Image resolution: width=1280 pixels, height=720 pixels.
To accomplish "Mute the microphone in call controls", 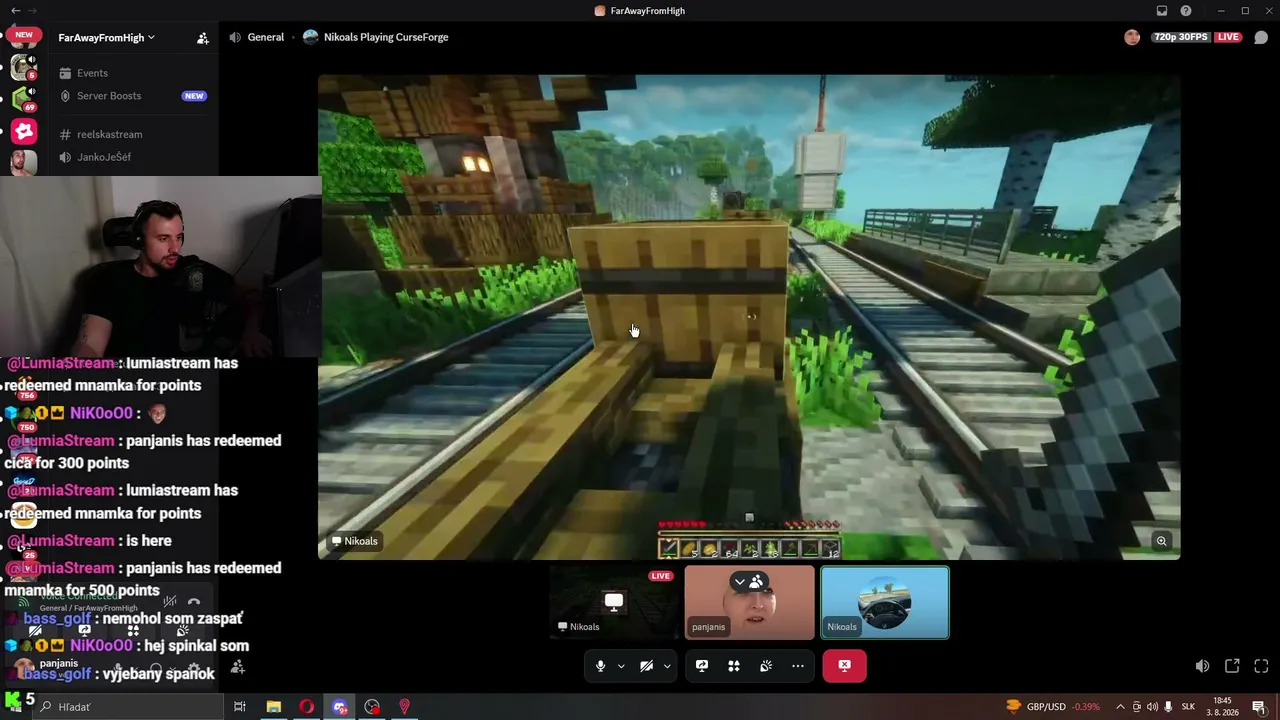I will 600,666.
